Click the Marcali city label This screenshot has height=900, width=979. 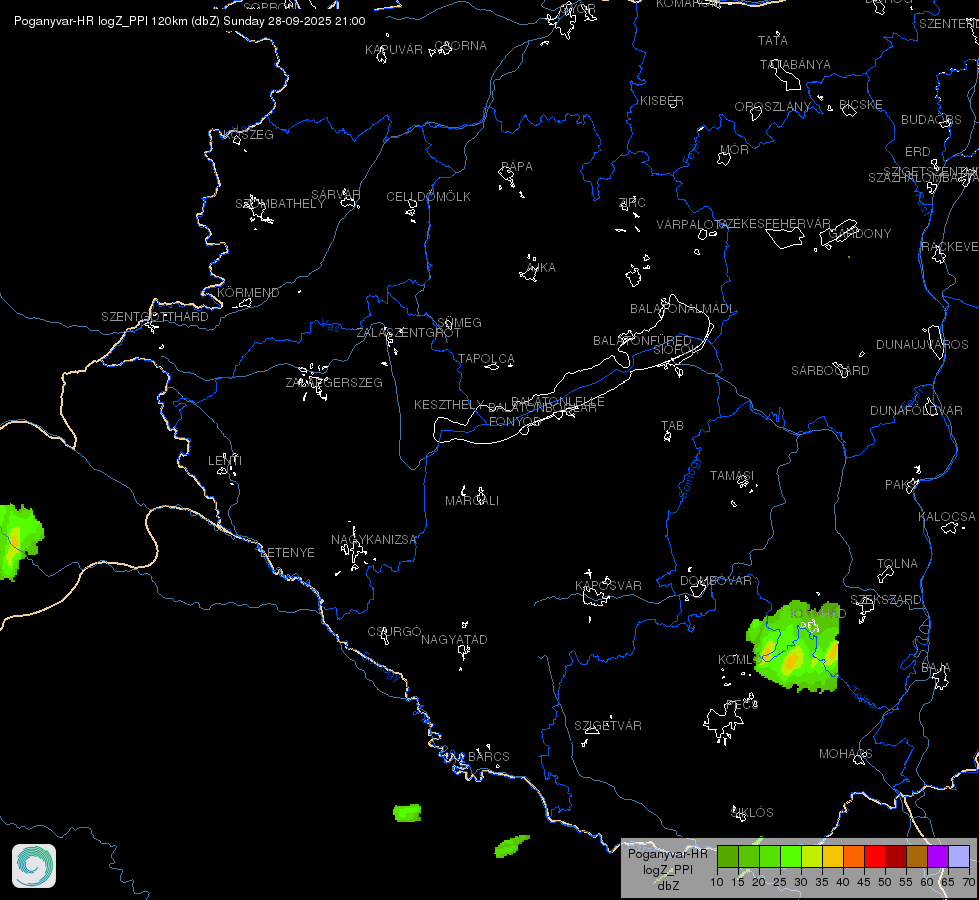coord(471,500)
